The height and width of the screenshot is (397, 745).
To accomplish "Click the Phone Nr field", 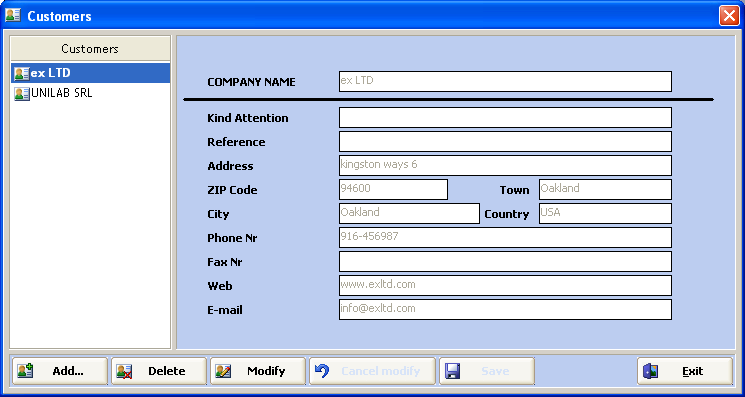I will pos(505,237).
